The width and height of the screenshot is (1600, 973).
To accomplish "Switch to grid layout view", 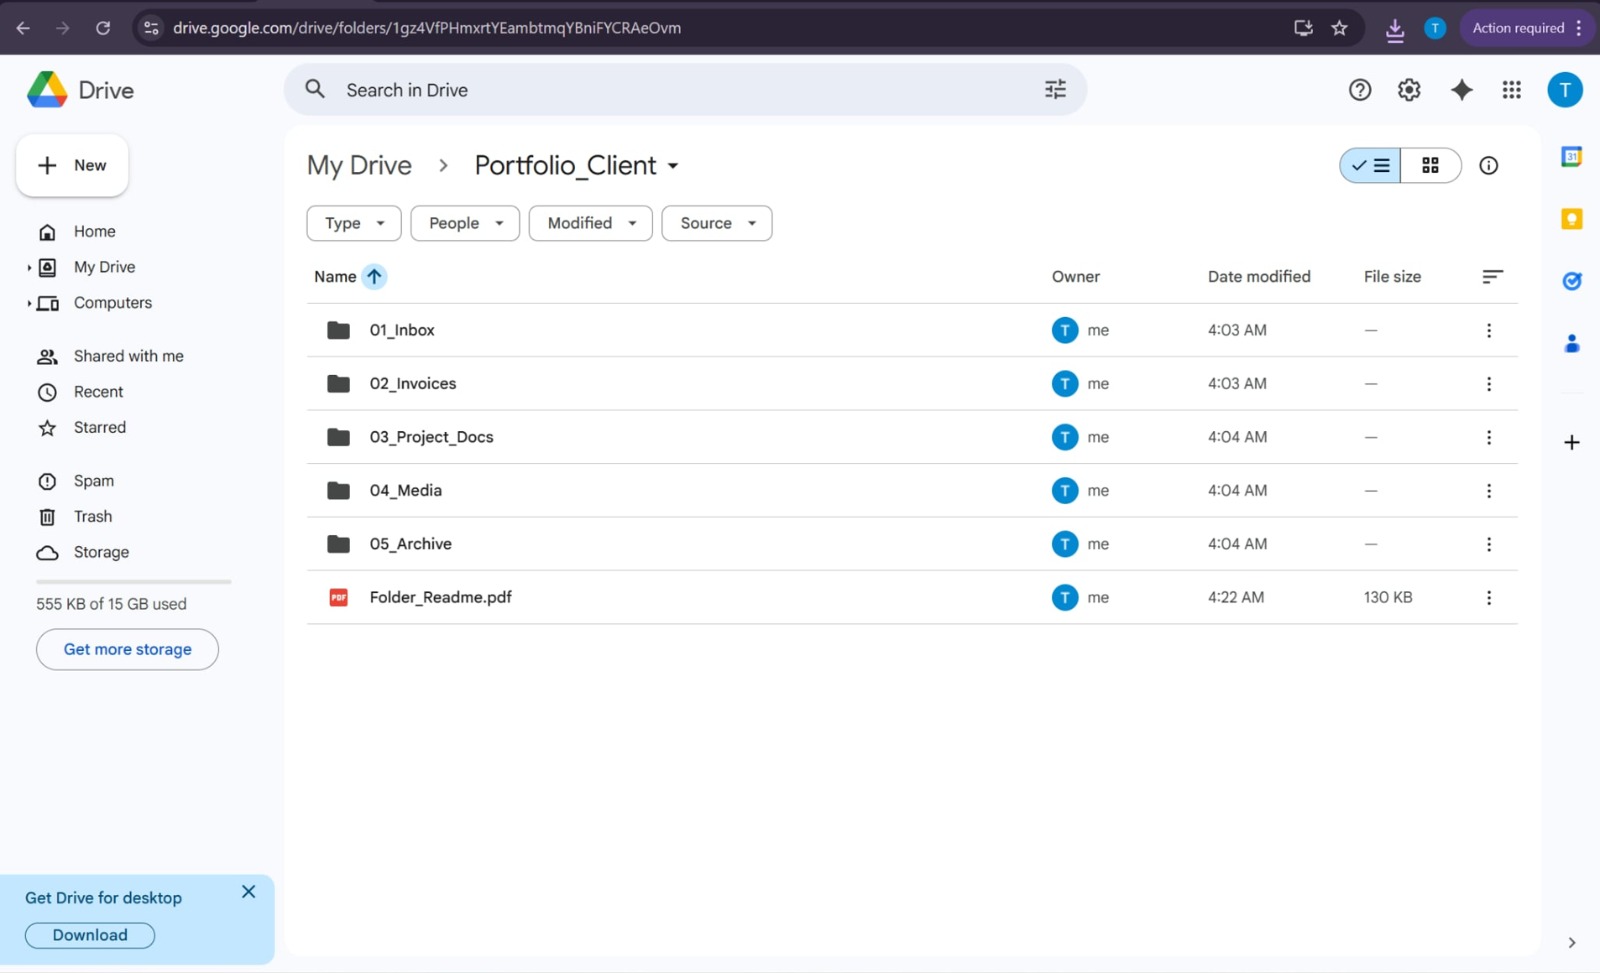I will pos(1430,166).
